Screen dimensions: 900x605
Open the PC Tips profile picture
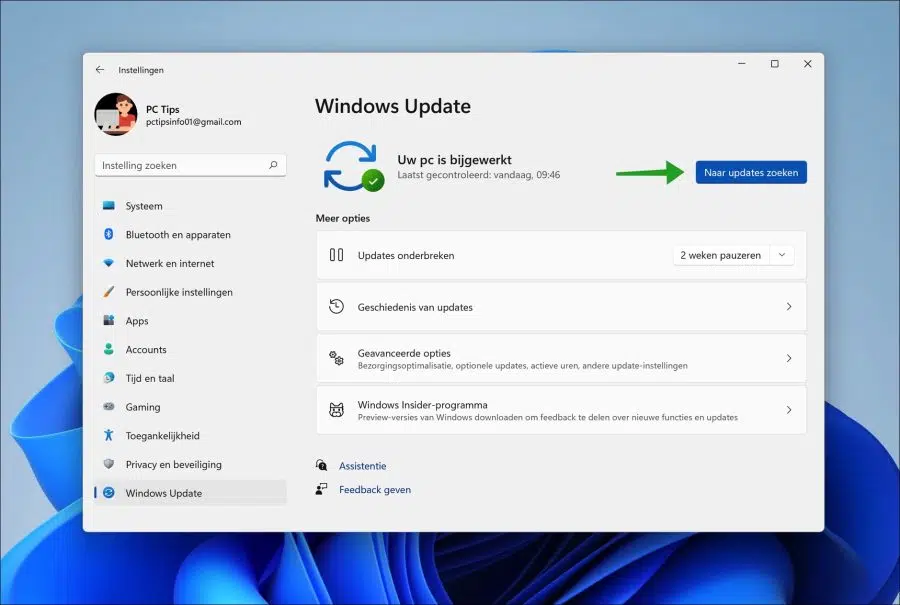116,114
